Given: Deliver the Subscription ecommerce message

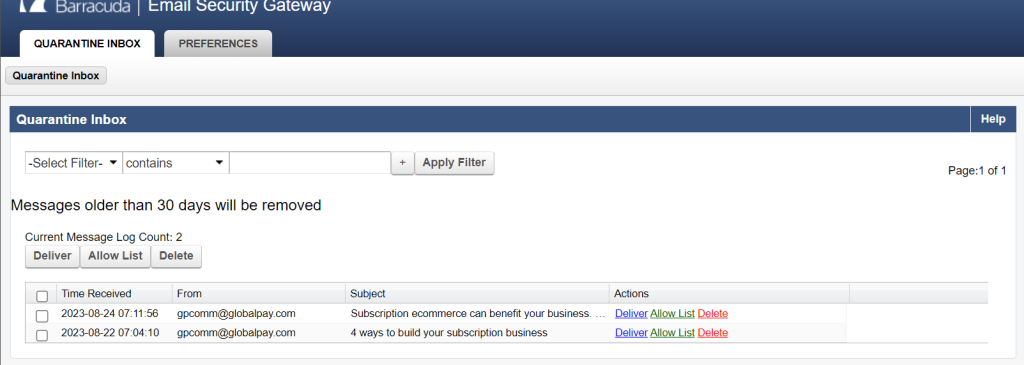Looking at the screenshot, I should [631, 313].
